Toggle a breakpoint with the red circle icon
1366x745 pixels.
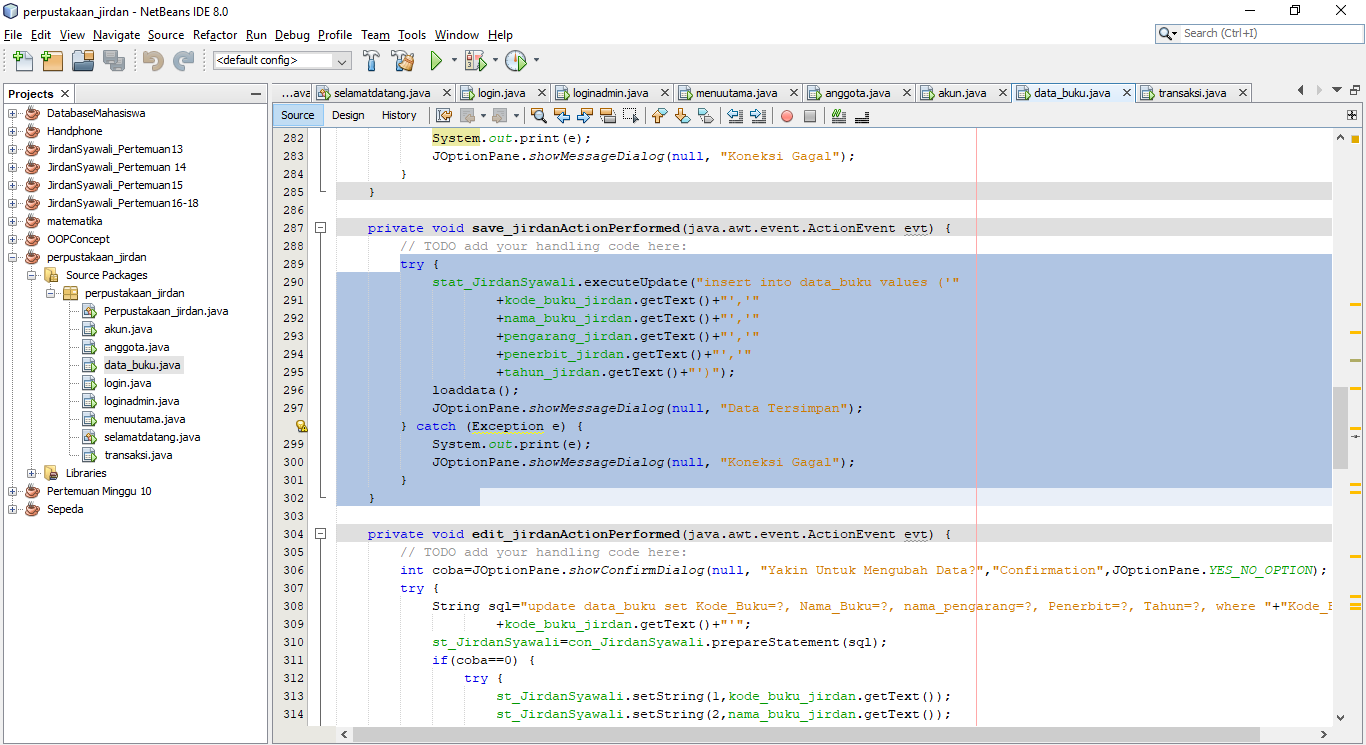coord(787,115)
